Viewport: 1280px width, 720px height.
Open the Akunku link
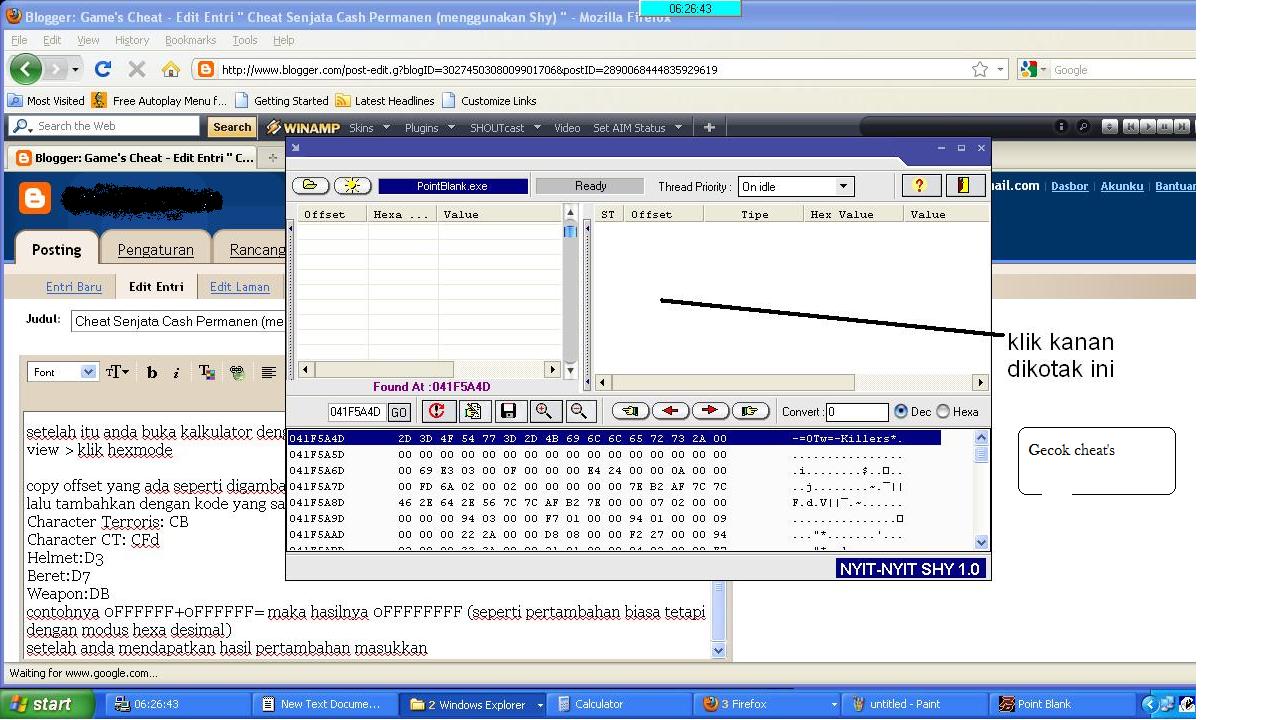(x=1122, y=186)
